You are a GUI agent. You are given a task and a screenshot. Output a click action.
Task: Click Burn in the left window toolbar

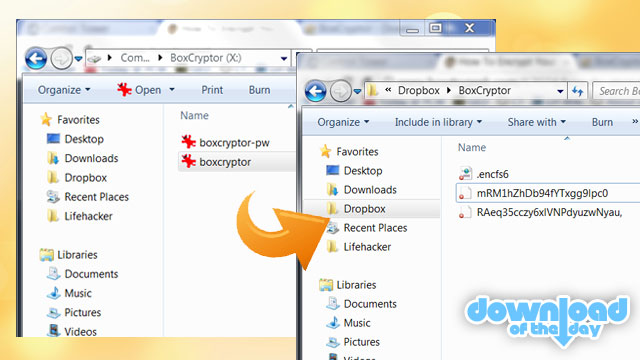click(260, 90)
